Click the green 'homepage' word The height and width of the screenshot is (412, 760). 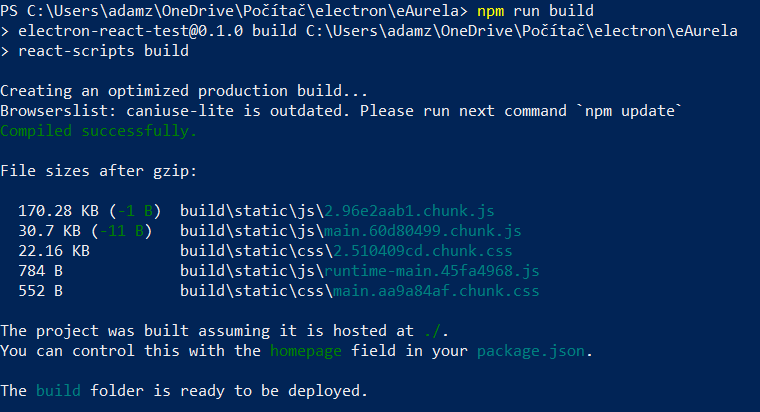(x=306, y=350)
